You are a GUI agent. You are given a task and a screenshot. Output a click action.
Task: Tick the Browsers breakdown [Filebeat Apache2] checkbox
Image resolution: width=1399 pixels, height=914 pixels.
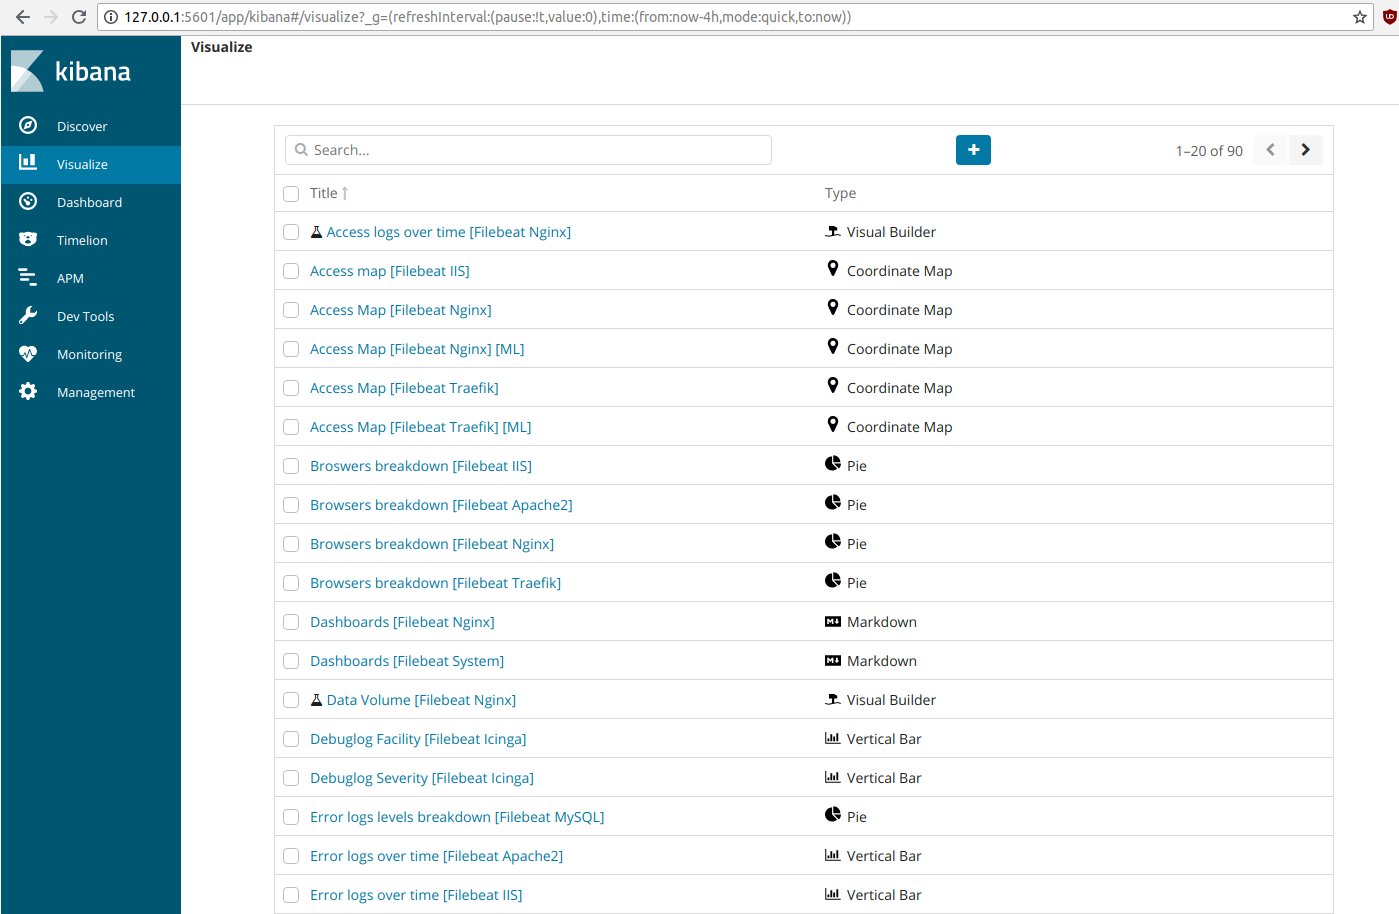coord(291,505)
